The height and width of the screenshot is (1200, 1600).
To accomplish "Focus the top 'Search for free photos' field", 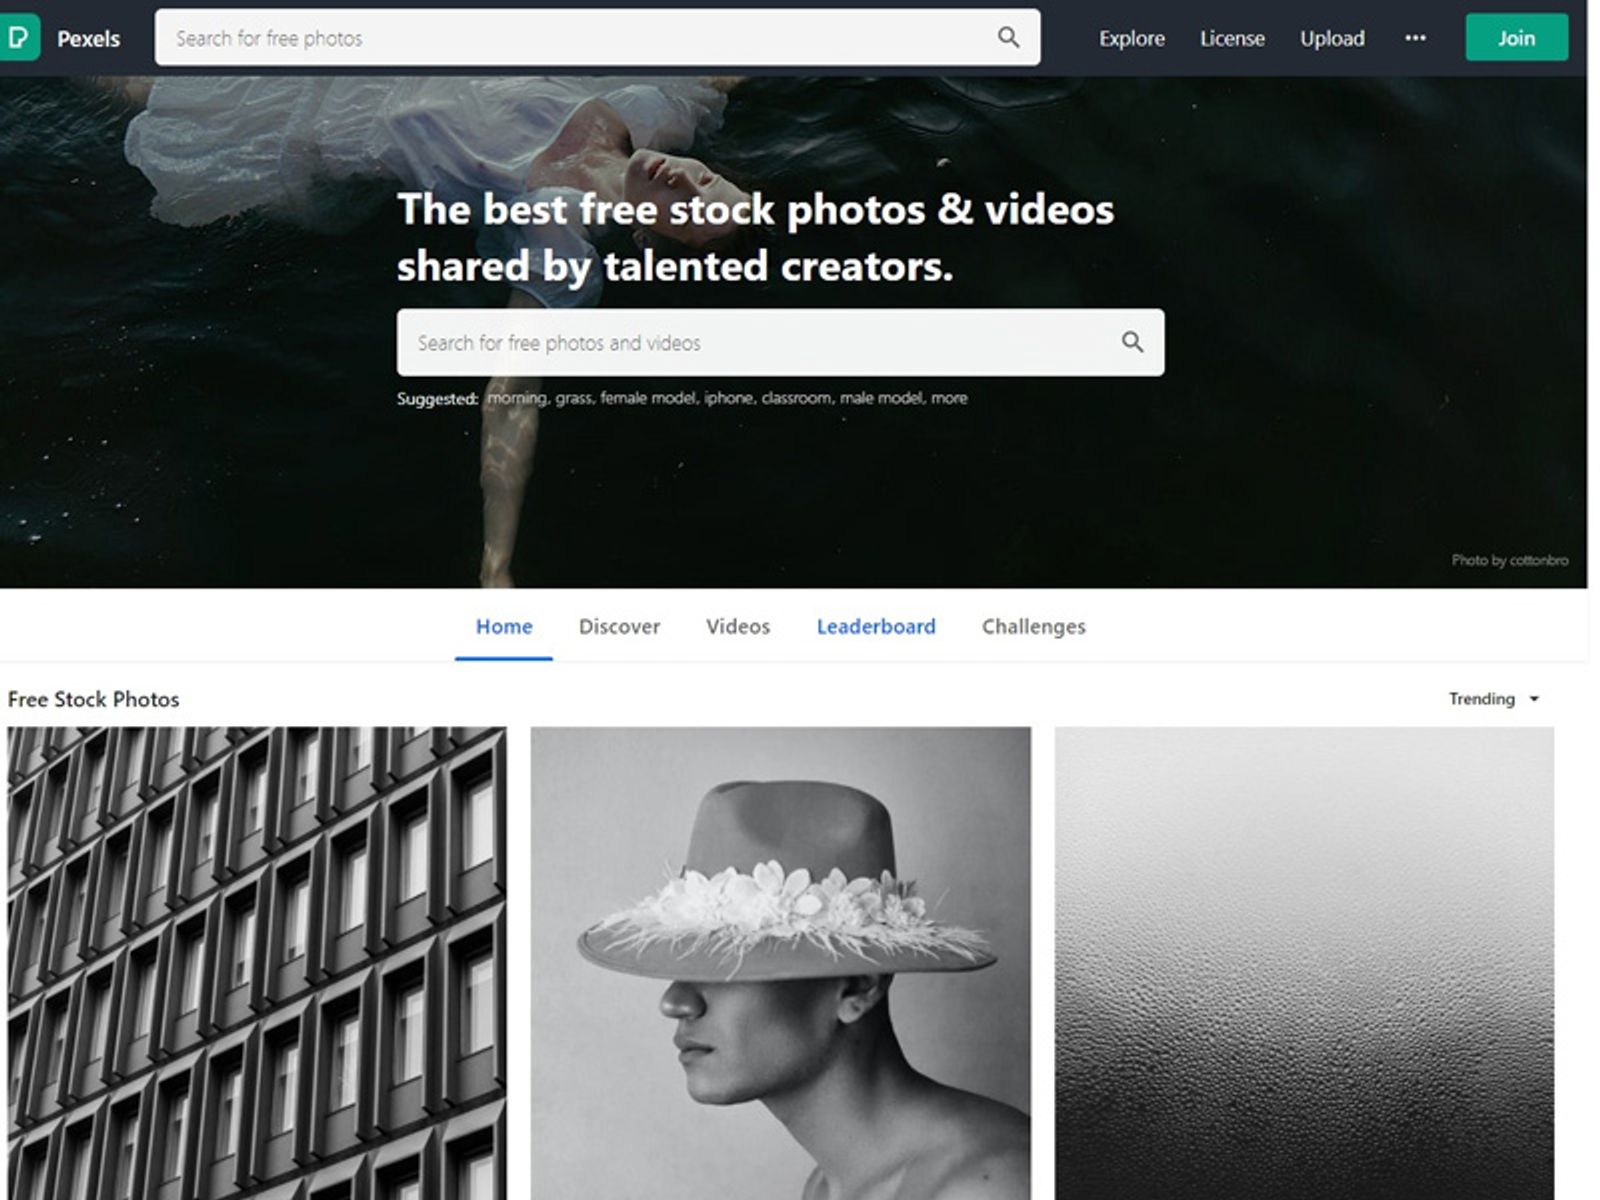I will pyautogui.click(x=597, y=38).
